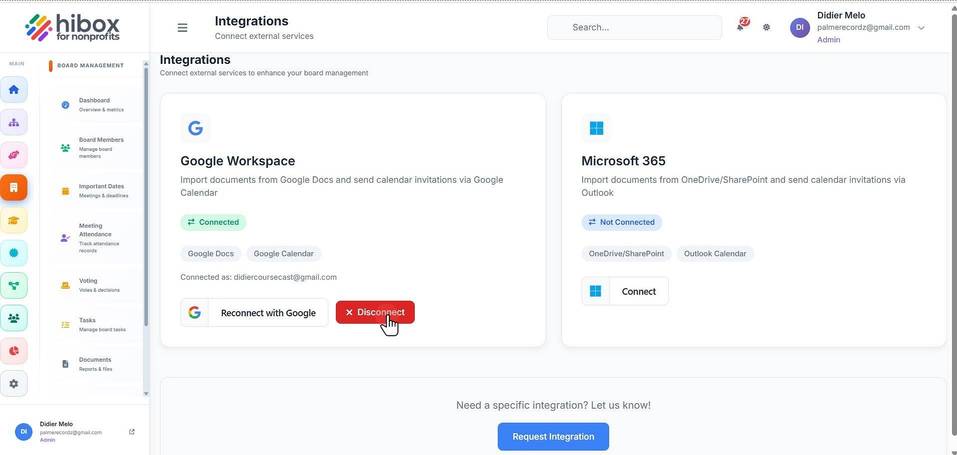Click the Request Integration button
Viewport: 957px width, 455px height.
point(553,437)
